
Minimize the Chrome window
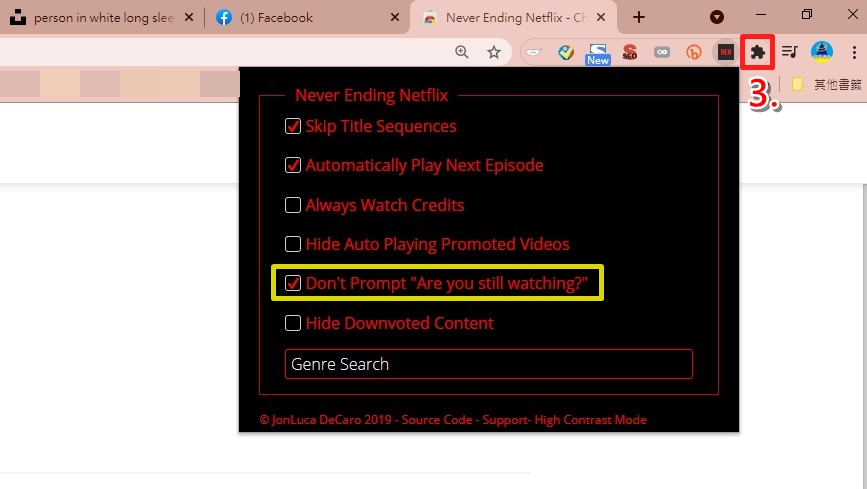761,14
